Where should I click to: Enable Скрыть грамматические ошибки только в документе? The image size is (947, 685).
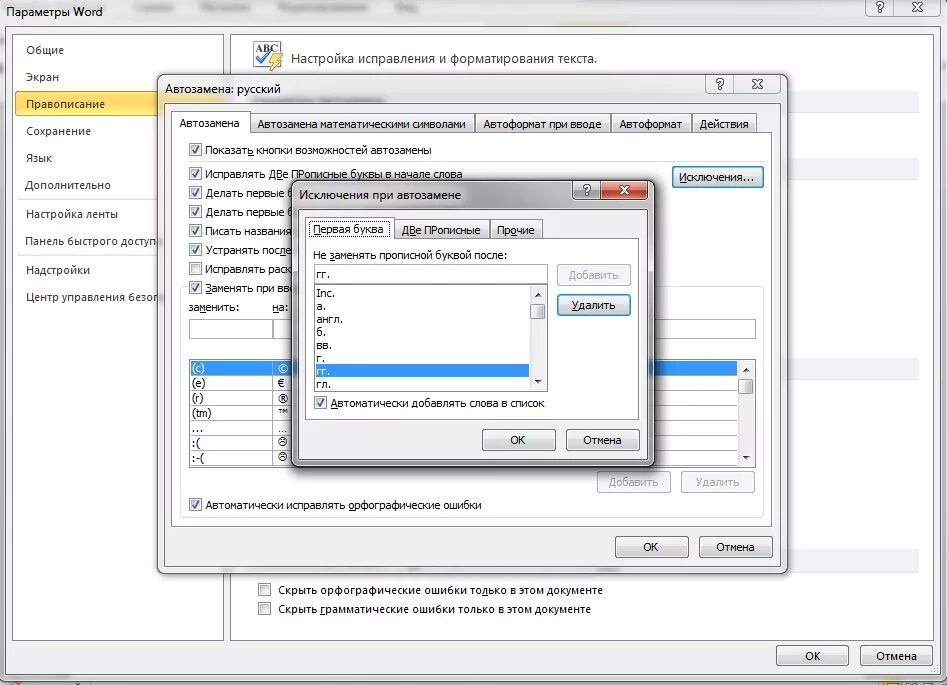click(264, 608)
